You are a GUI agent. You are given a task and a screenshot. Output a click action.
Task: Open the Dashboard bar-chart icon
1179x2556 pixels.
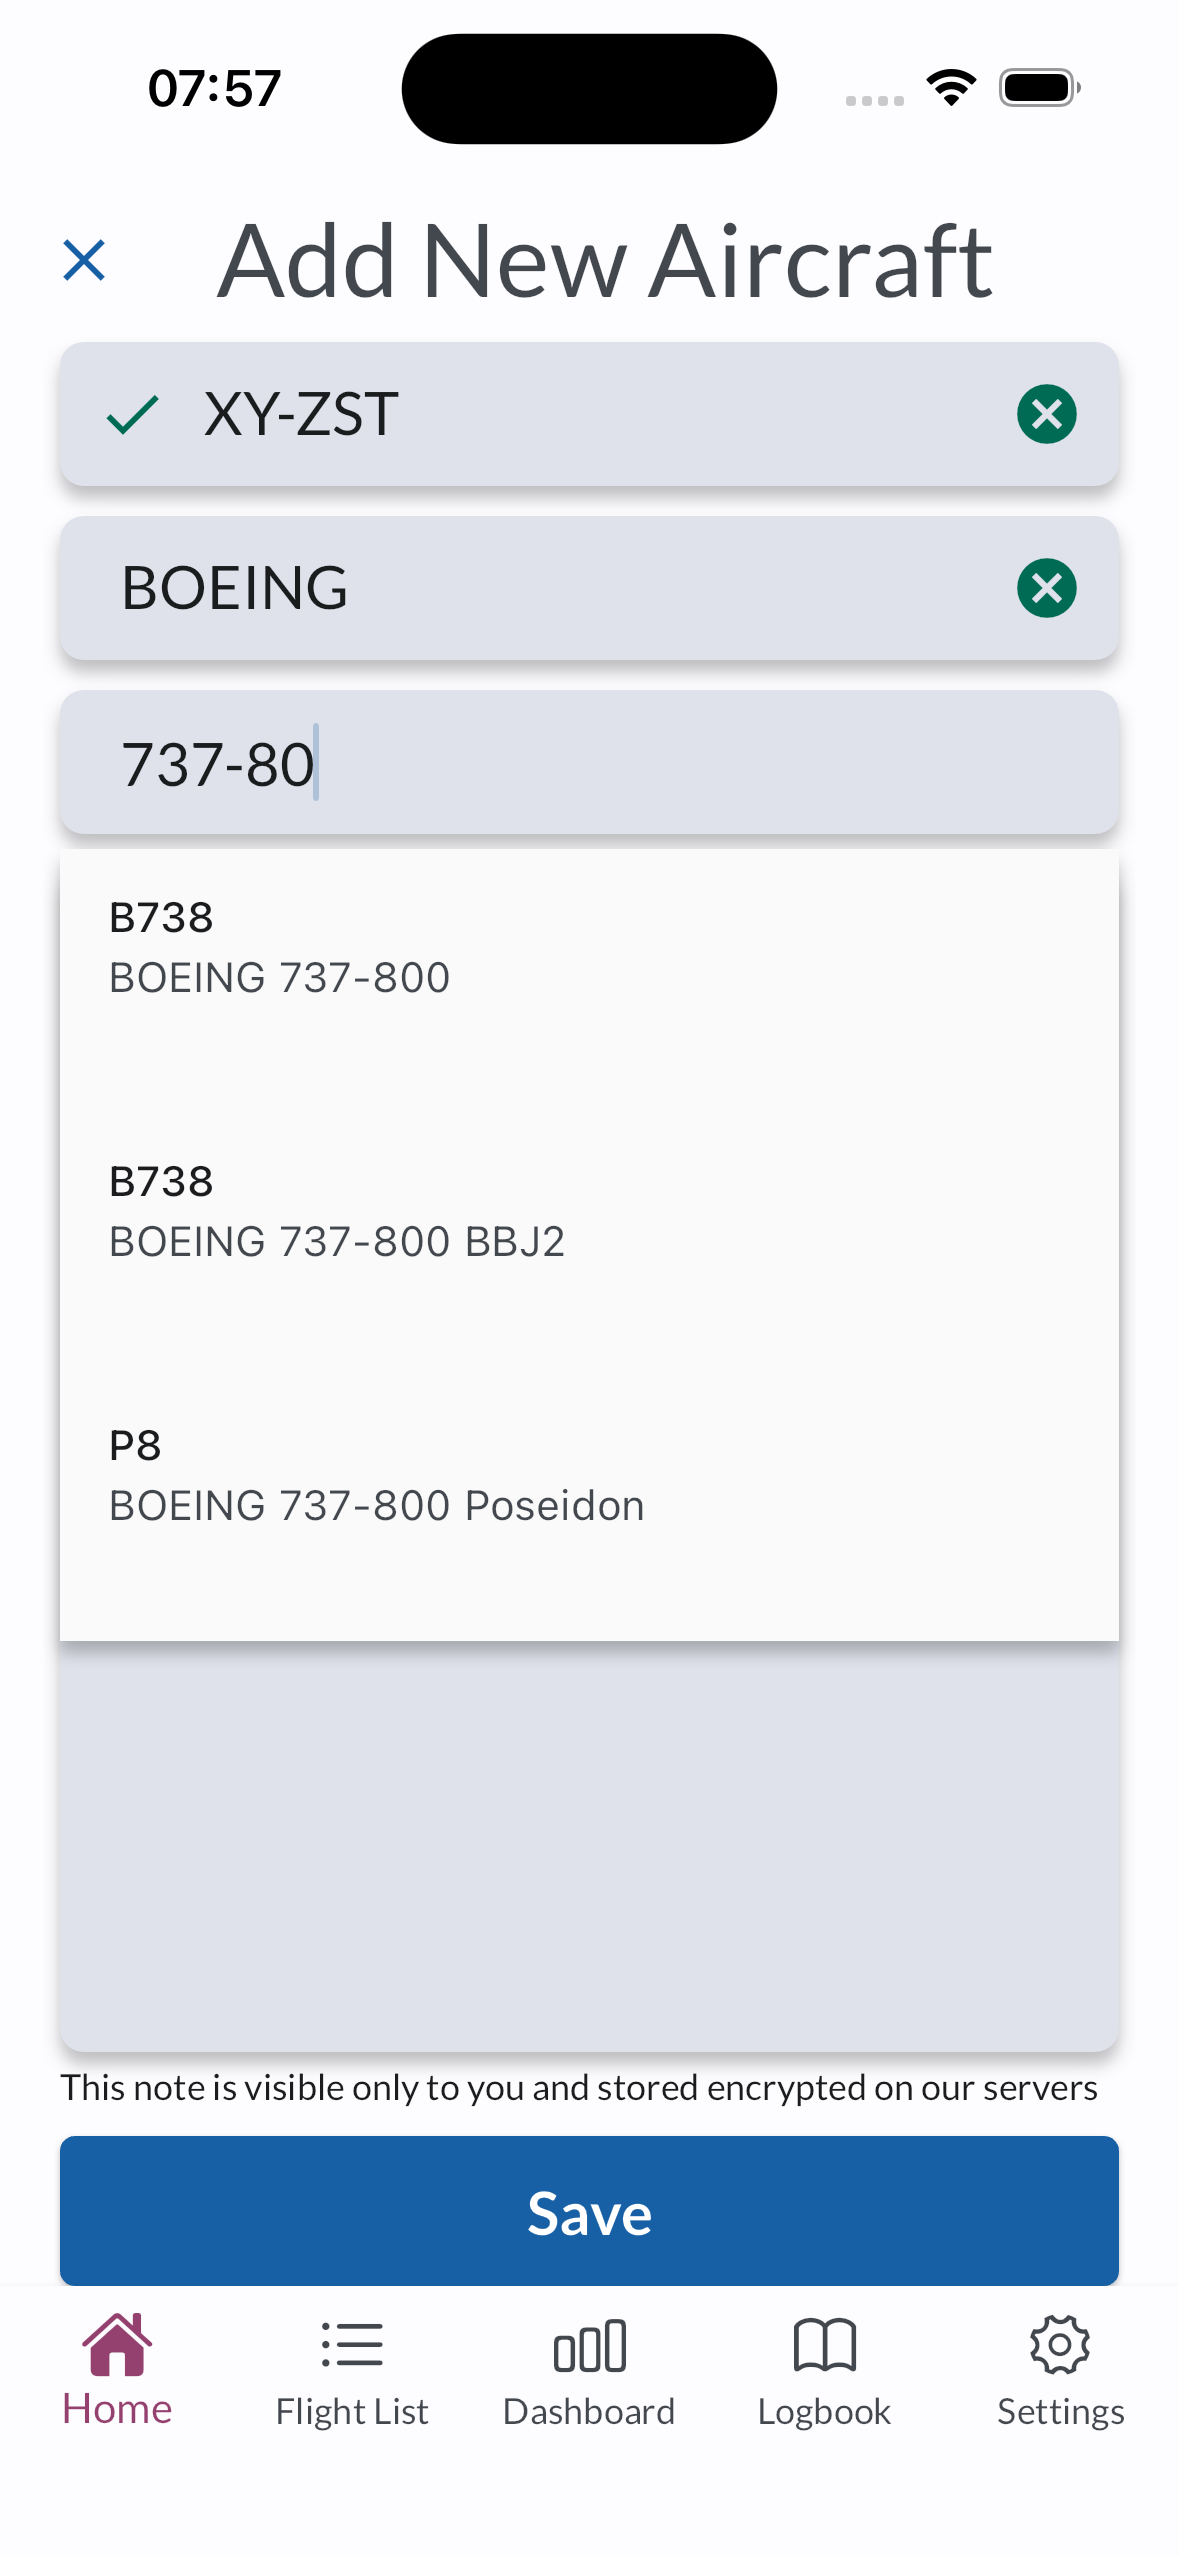coord(589,2346)
